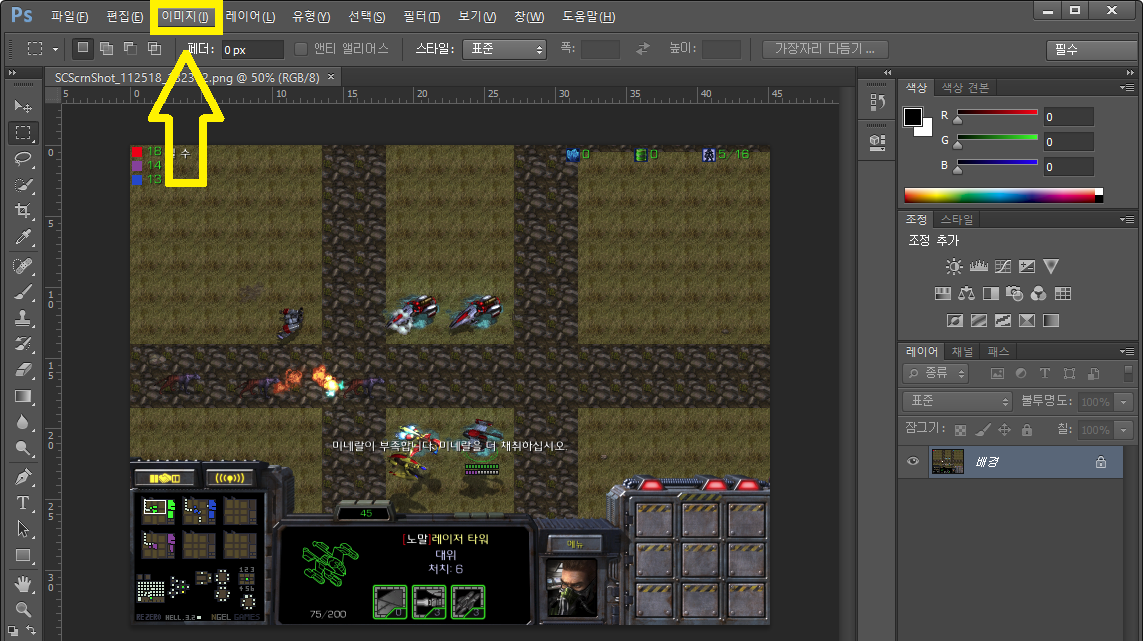
Task: Toggle lock position
Action: pyautogui.click(x=1004, y=430)
